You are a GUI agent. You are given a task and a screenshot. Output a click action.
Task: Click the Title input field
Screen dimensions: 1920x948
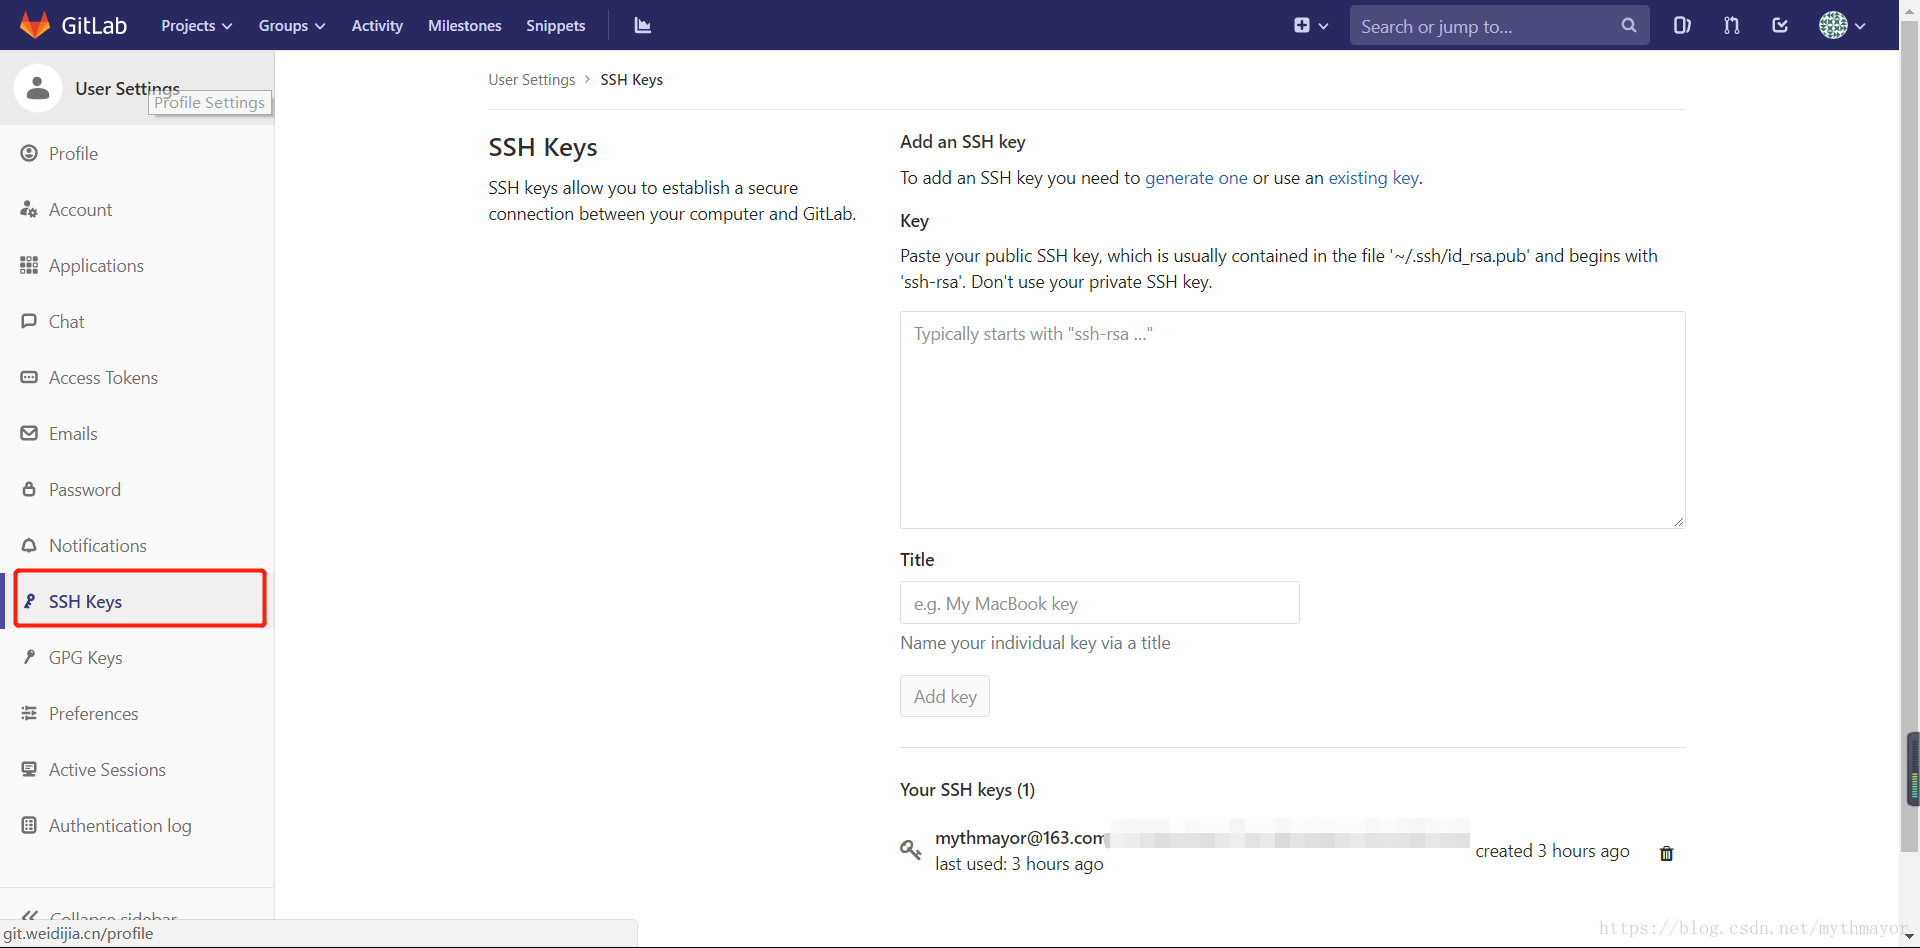1099,603
